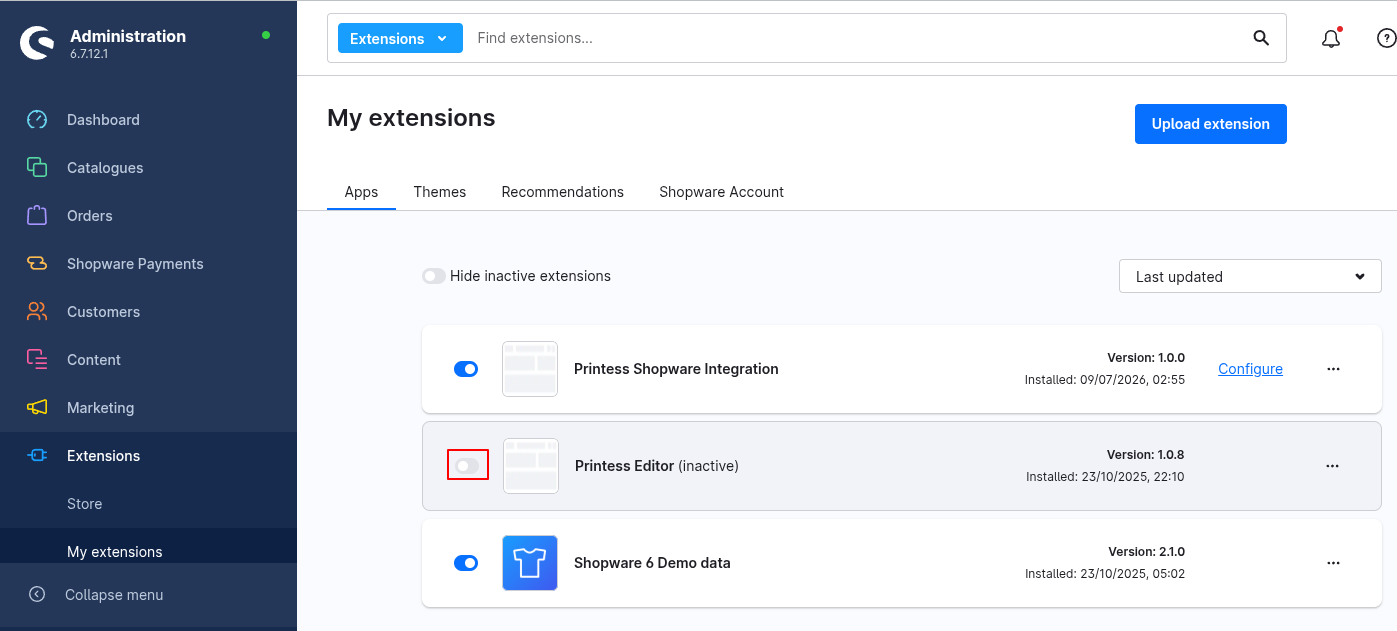Open the Recommendations tab

click(x=563, y=192)
